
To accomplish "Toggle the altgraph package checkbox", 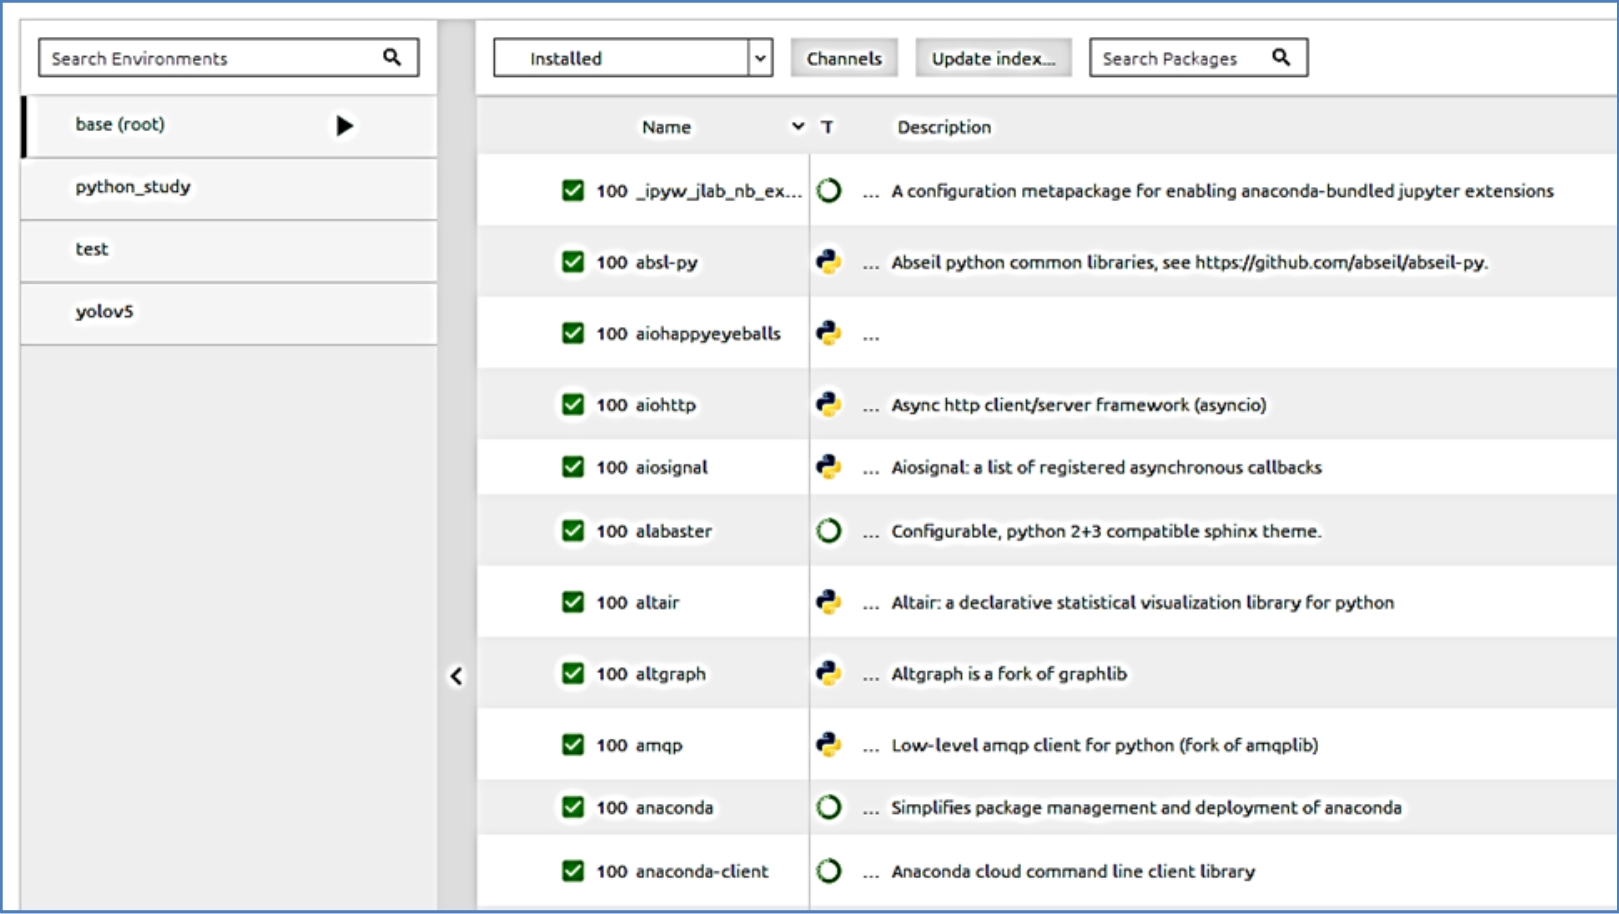I will (x=572, y=673).
